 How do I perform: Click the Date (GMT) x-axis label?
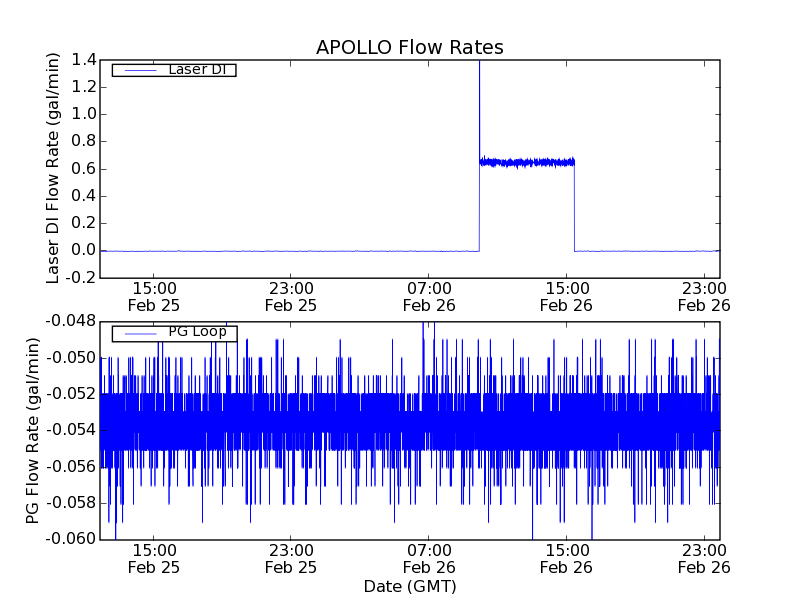pos(409,586)
